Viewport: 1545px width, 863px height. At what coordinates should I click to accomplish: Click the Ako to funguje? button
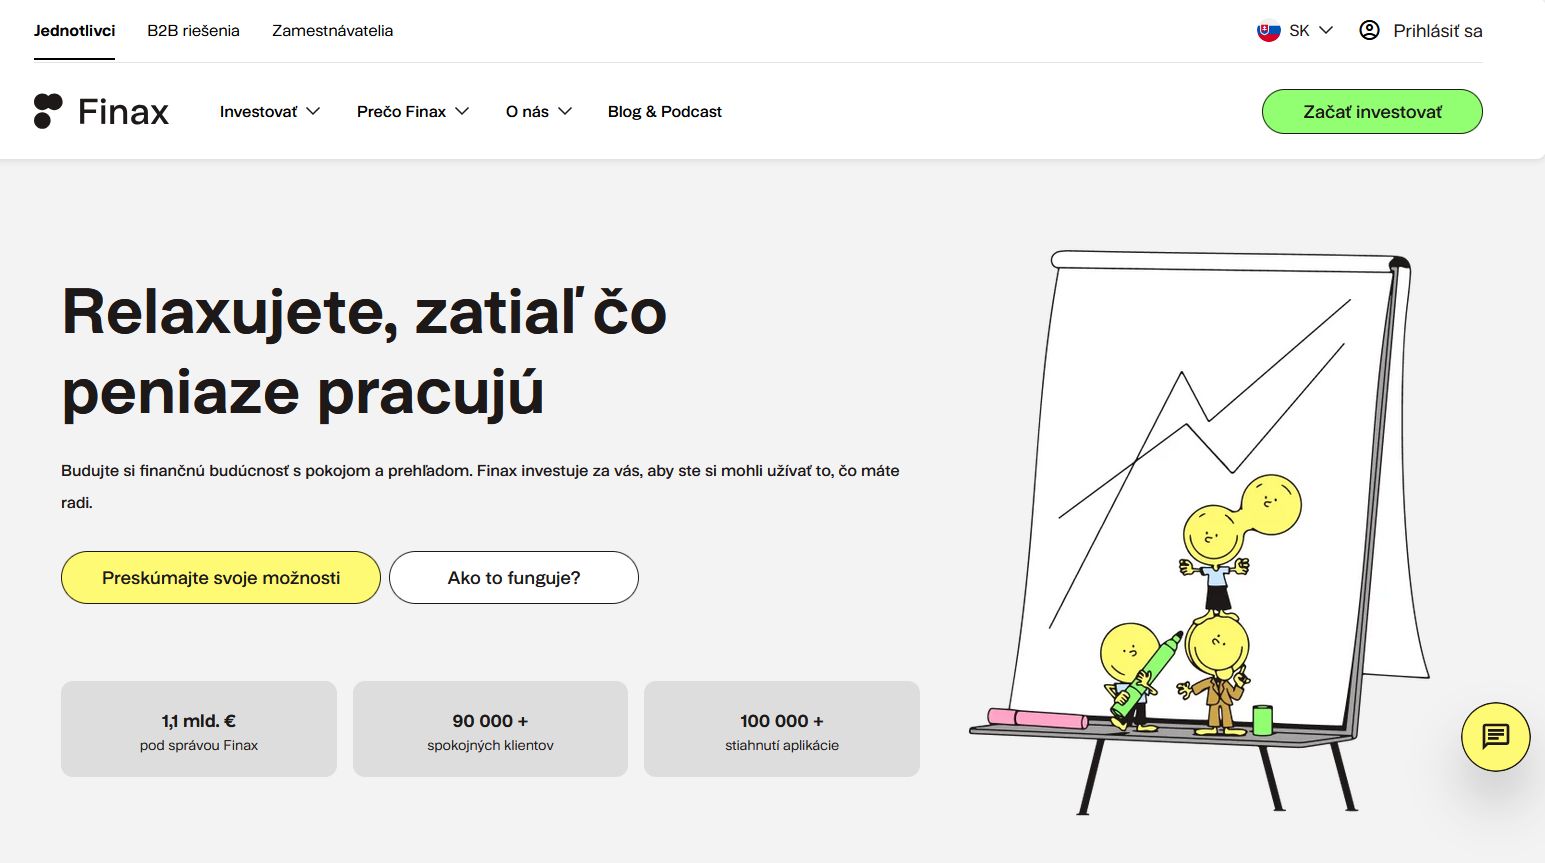pyautogui.click(x=514, y=578)
